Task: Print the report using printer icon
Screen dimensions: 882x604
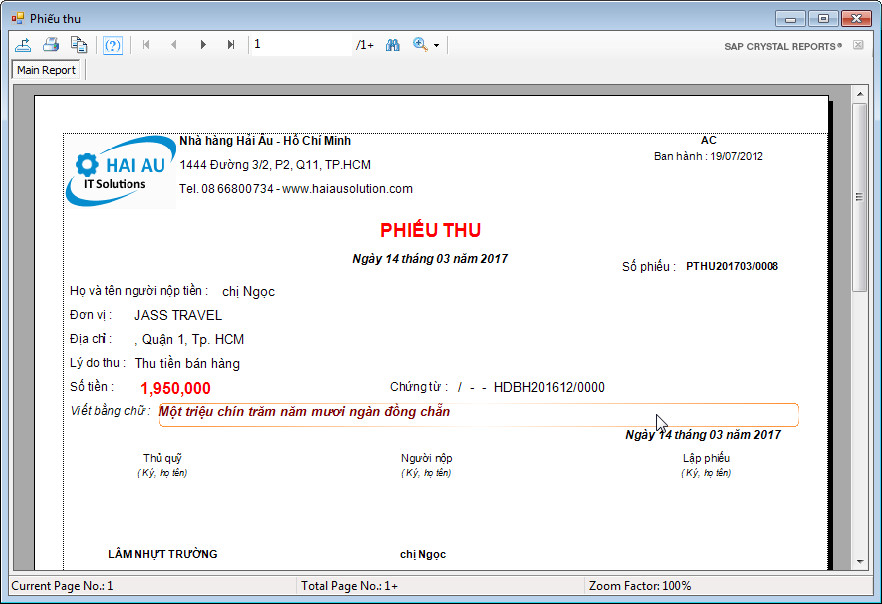Action: click(51, 45)
